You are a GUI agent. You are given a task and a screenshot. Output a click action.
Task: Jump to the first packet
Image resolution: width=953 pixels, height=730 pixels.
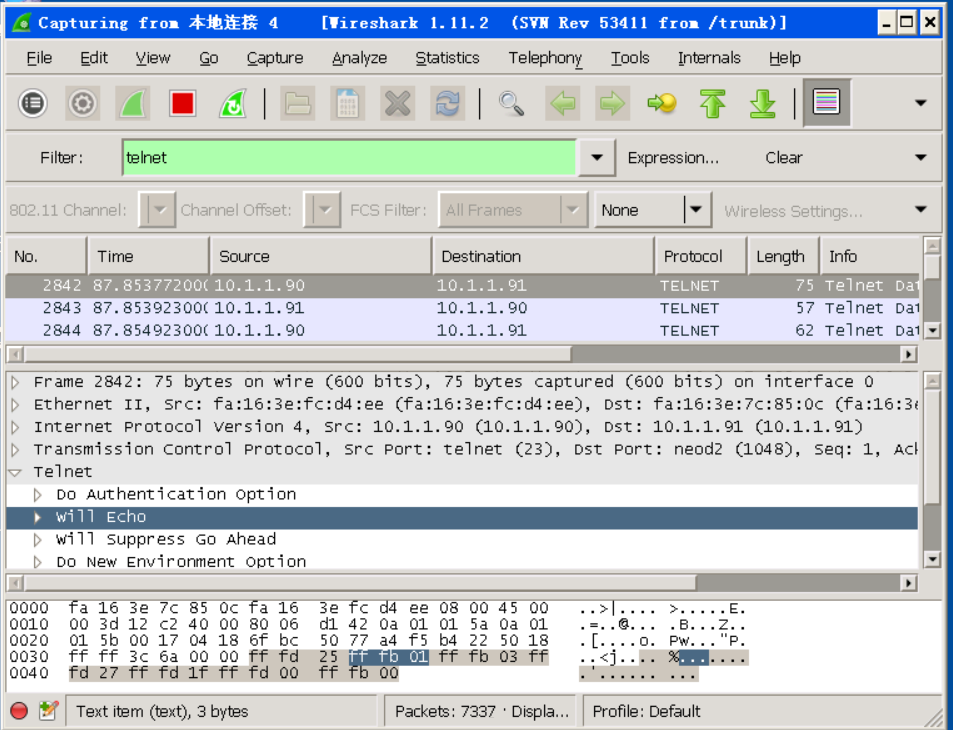(x=712, y=103)
